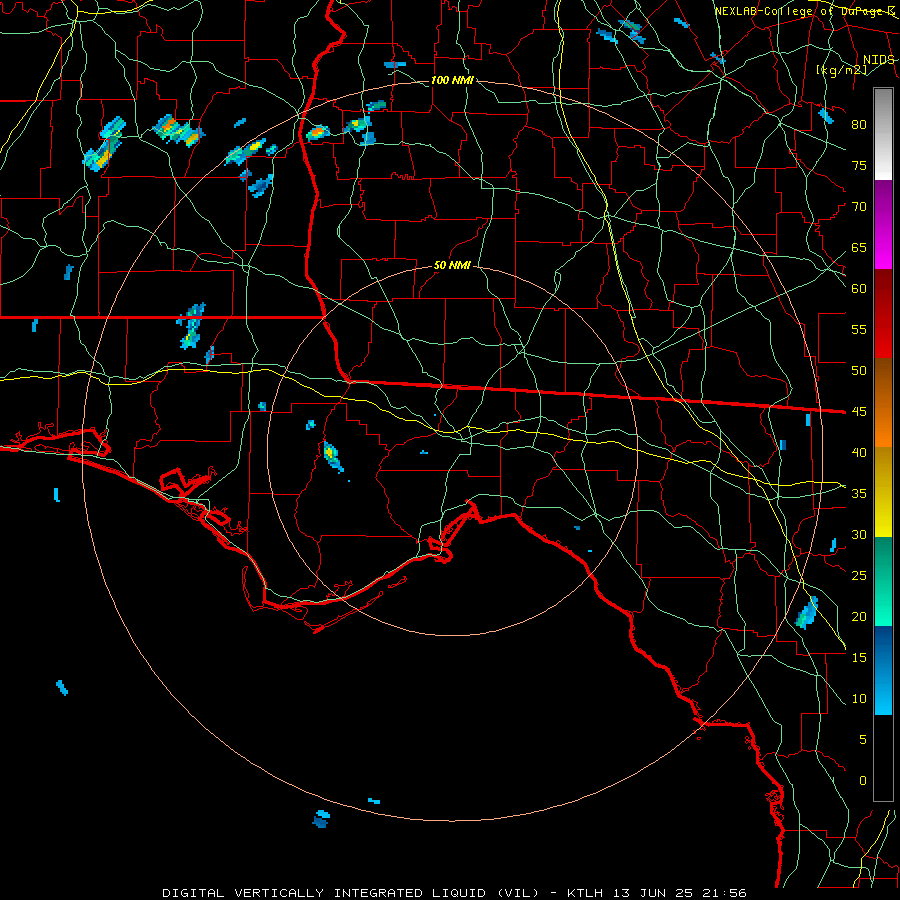Click the [kg/m2] units label
The height and width of the screenshot is (900, 900).
[x=841, y=70]
